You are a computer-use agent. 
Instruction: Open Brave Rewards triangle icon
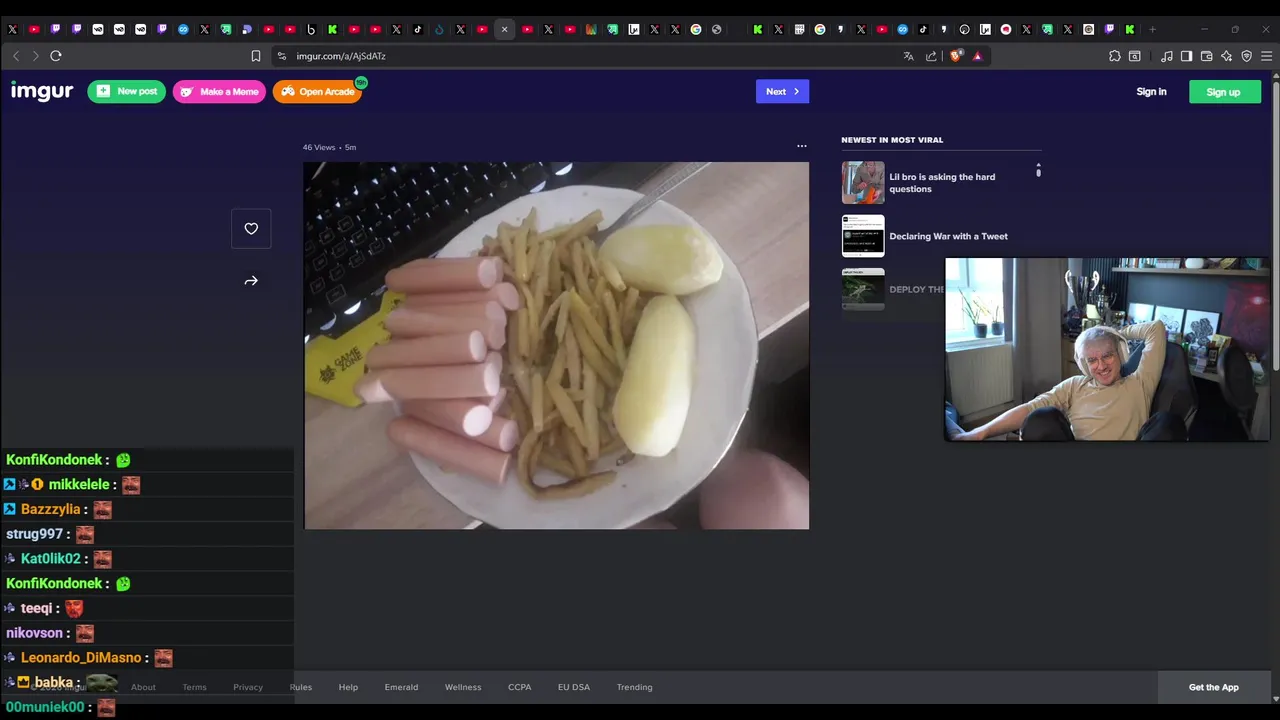(x=977, y=56)
